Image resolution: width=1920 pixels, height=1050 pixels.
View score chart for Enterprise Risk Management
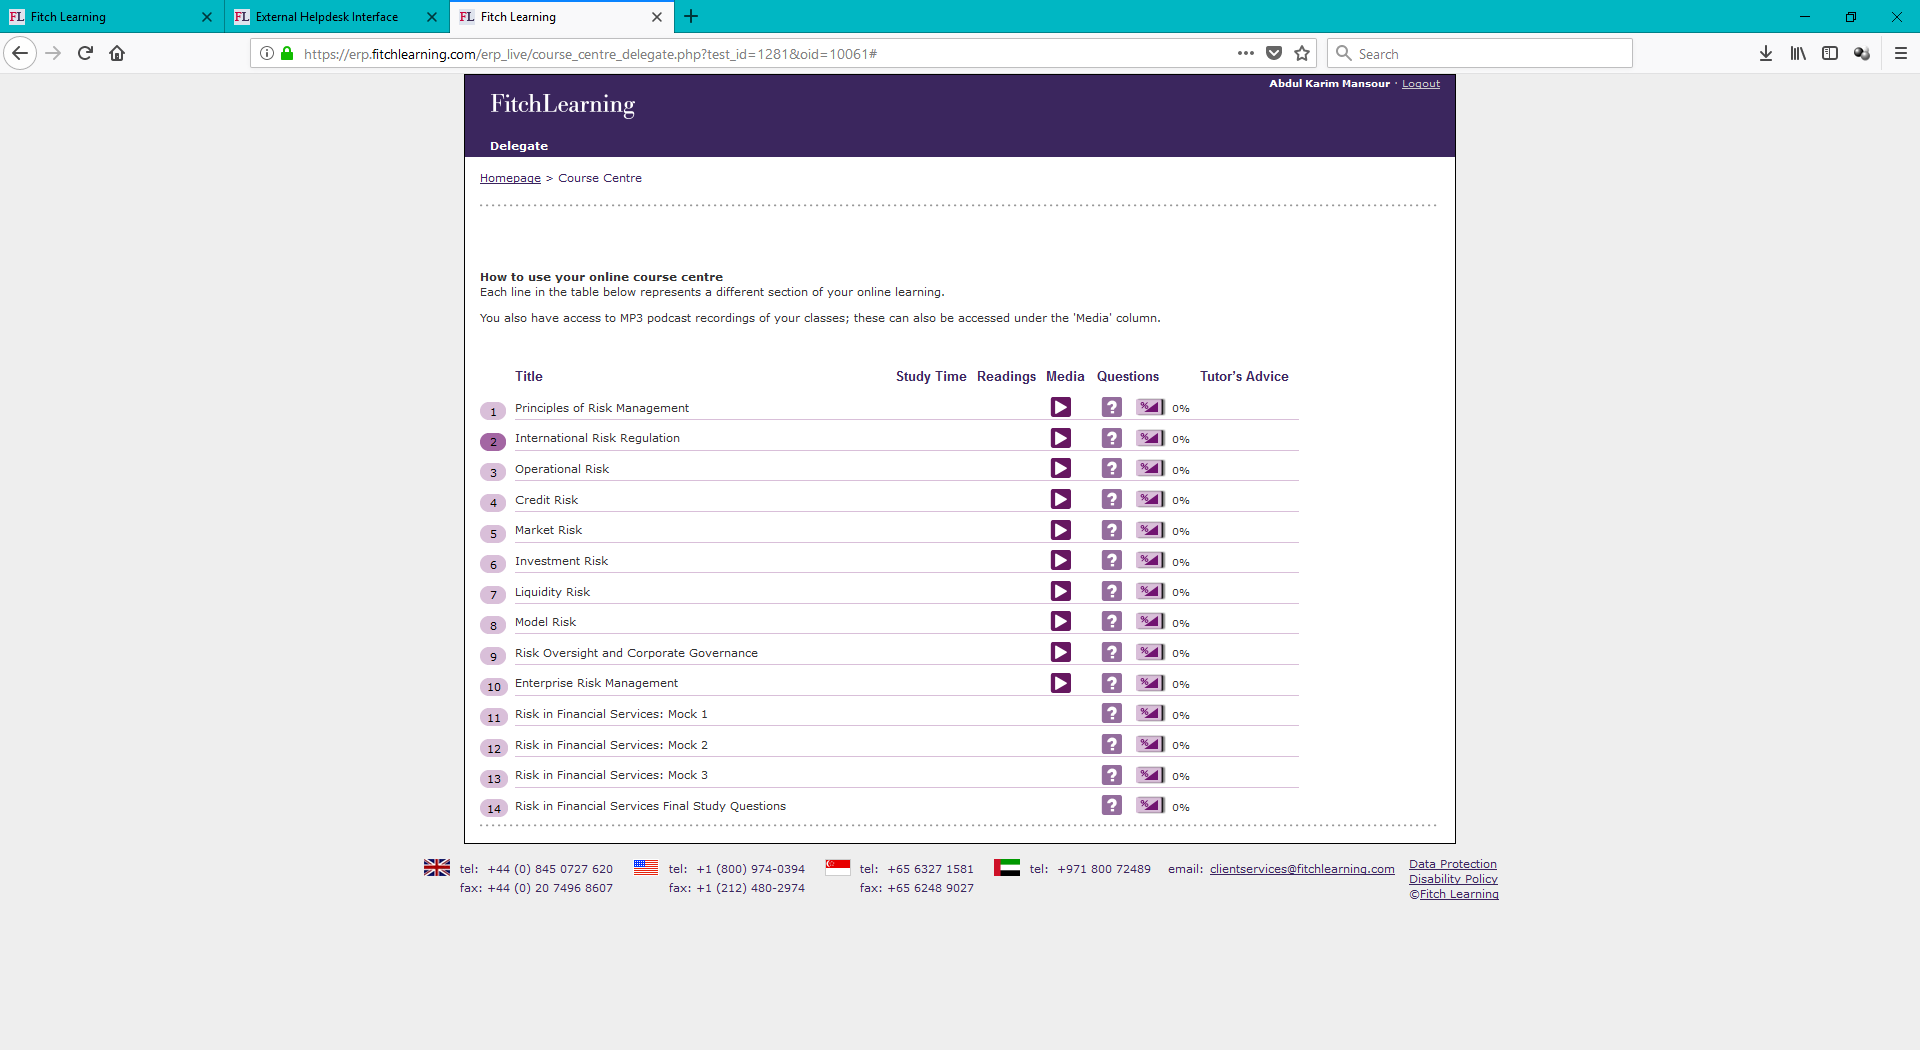click(x=1150, y=683)
